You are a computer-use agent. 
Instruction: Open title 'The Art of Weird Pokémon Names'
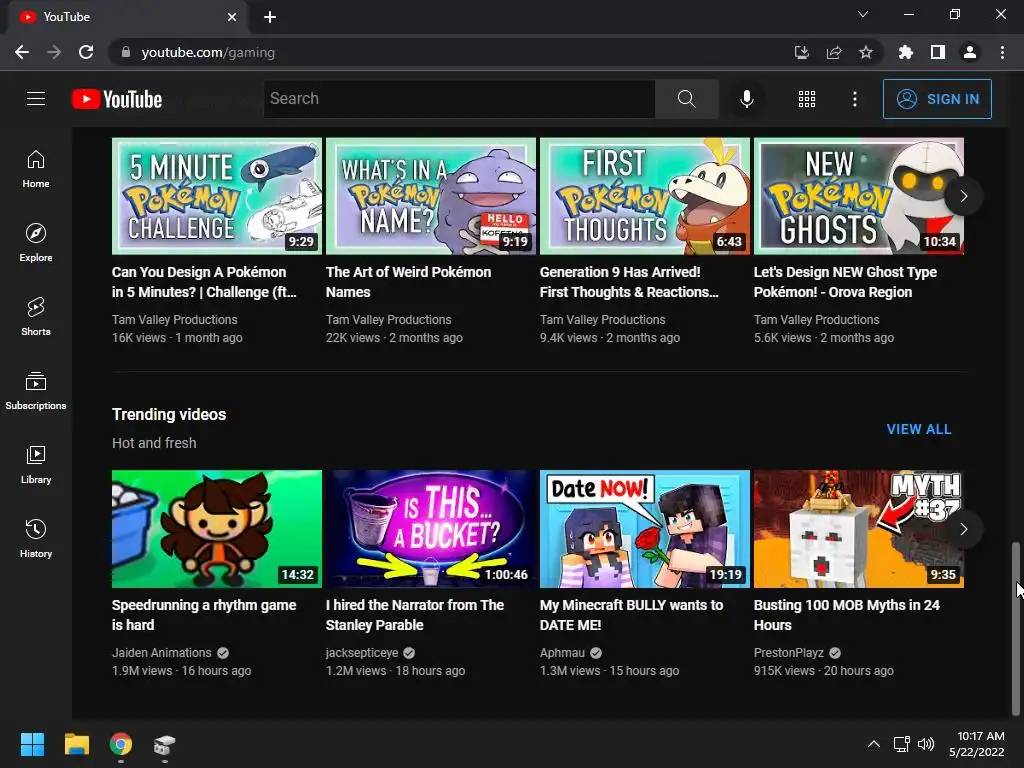408,282
